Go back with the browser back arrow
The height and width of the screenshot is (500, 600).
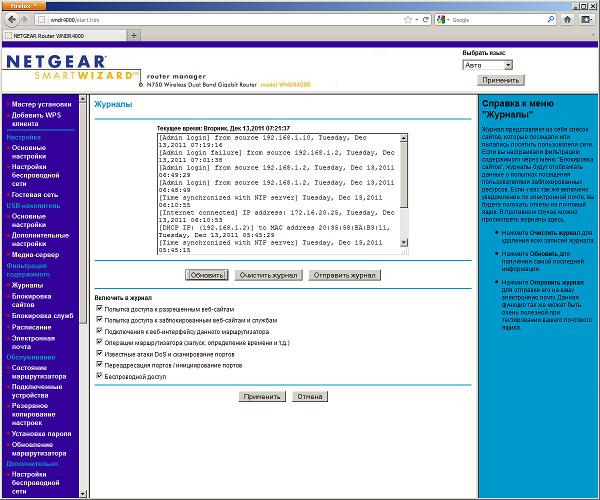click(12, 19)
